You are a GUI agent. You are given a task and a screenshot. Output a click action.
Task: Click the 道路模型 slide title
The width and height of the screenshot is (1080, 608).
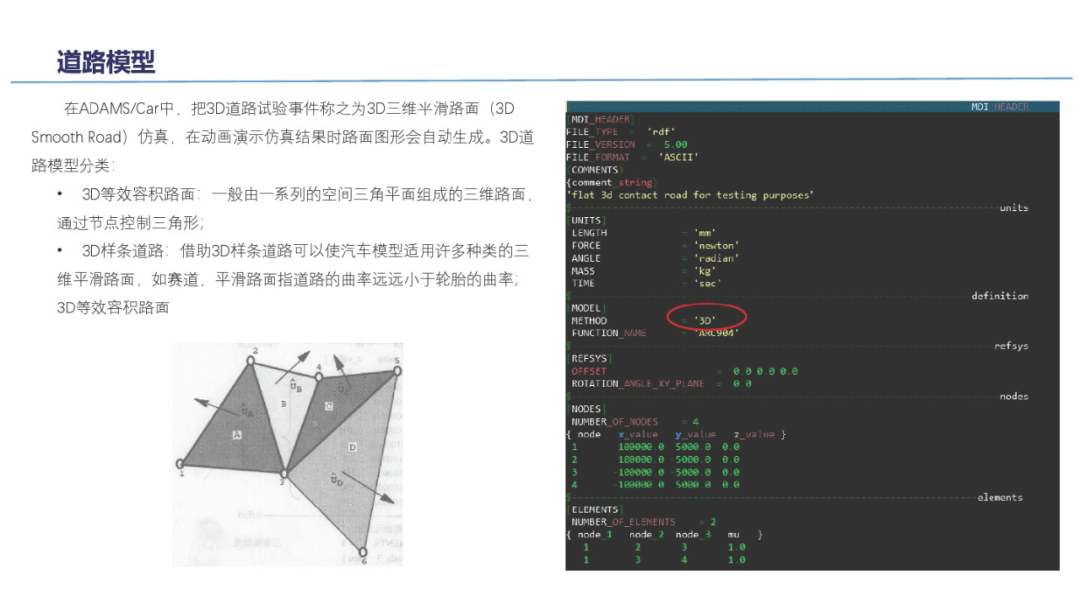pyautogui.click(x=106, y=62)
